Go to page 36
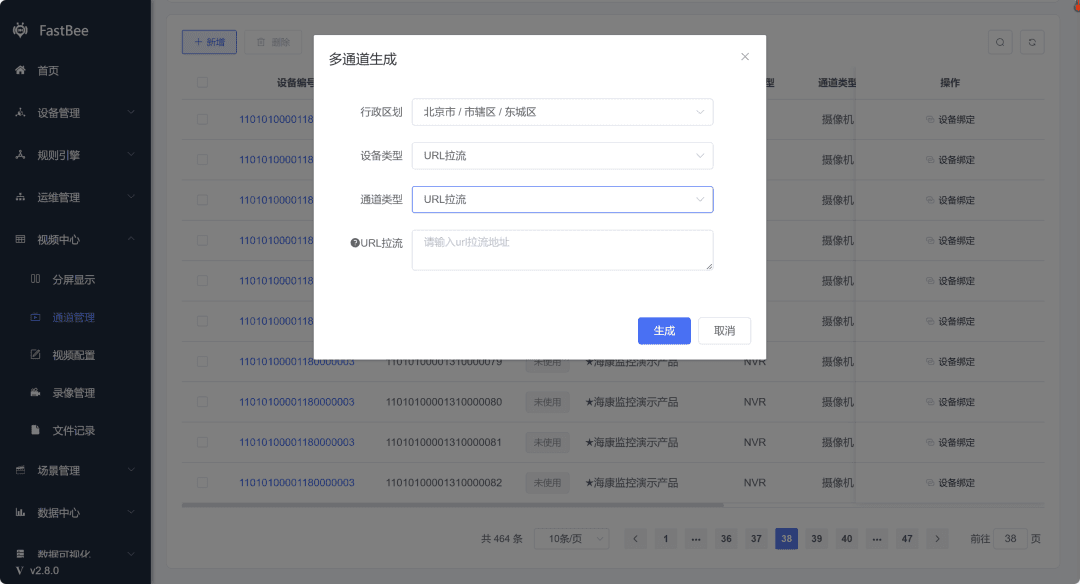This screenshot has width=1080, height=584. click(726, 539)
